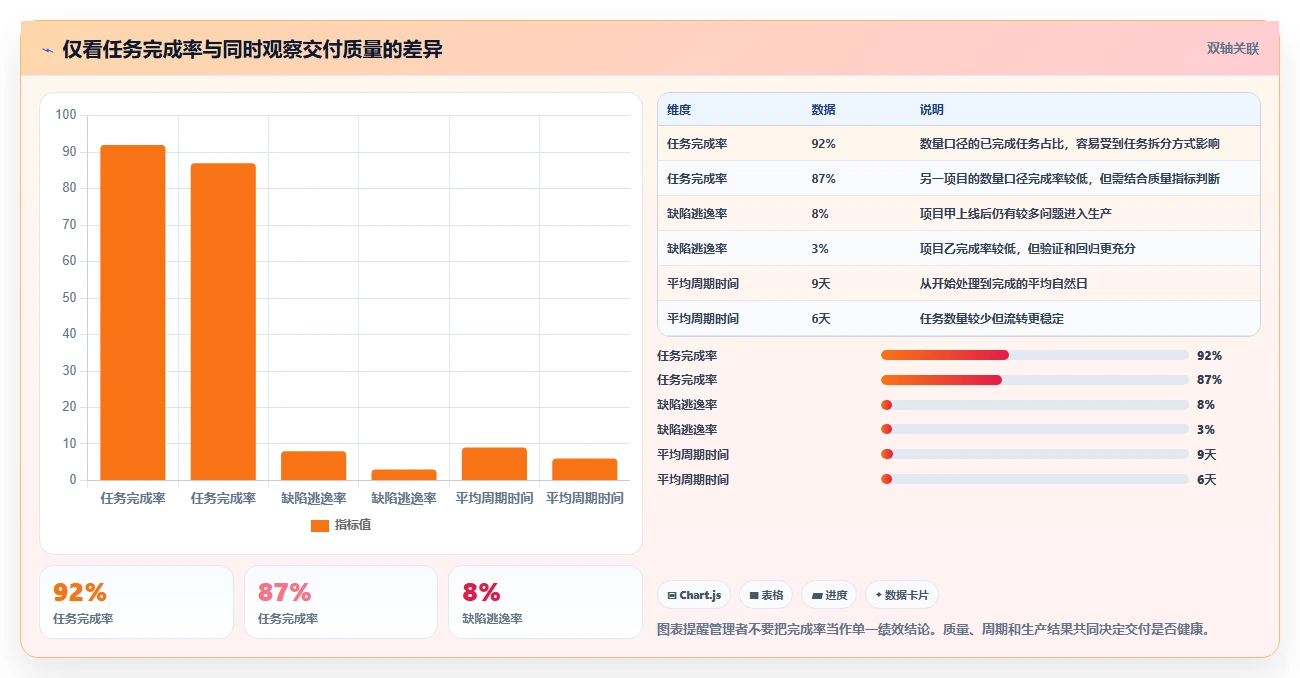The width and height of the screenshot is (1300, 678).
Task: Click the shortest chart bar valued 3
Action: click(404, 475)
